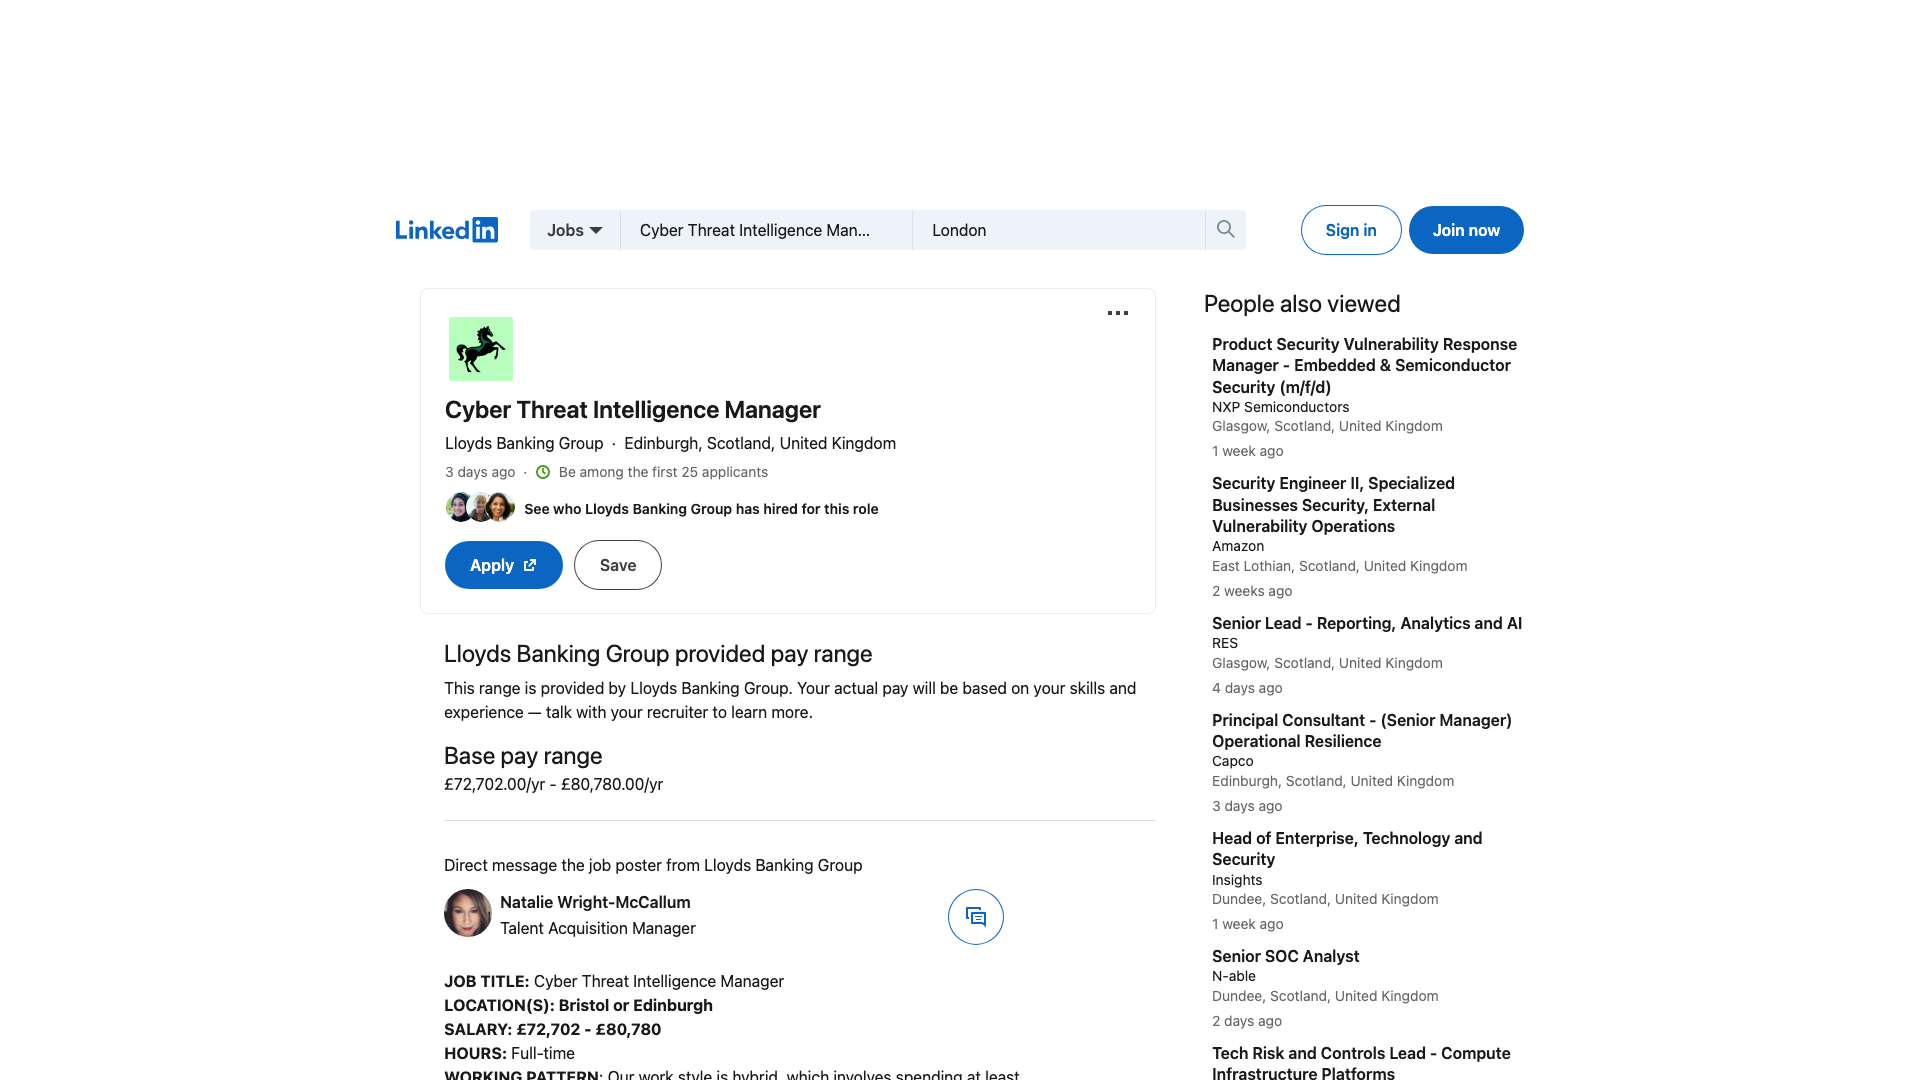The height and width of the screenshot is (1080, 1920).
Task: Click the search magnifier icon
Action: 1225,230
